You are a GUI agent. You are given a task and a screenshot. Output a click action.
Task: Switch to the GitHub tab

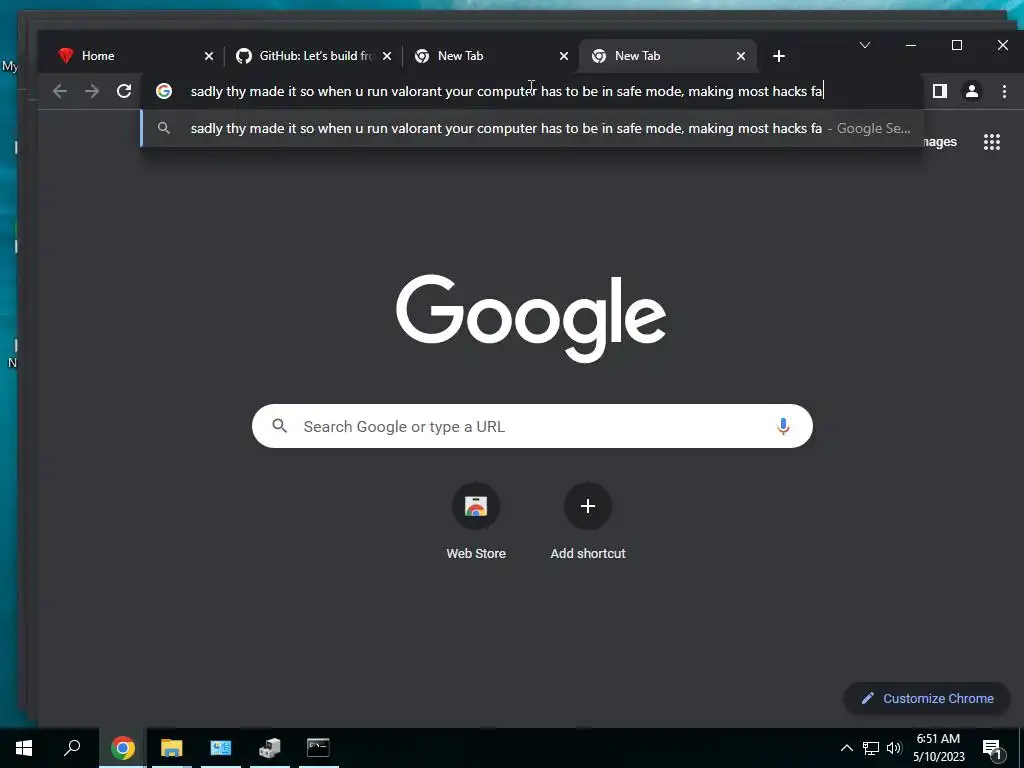pos(313,56)
